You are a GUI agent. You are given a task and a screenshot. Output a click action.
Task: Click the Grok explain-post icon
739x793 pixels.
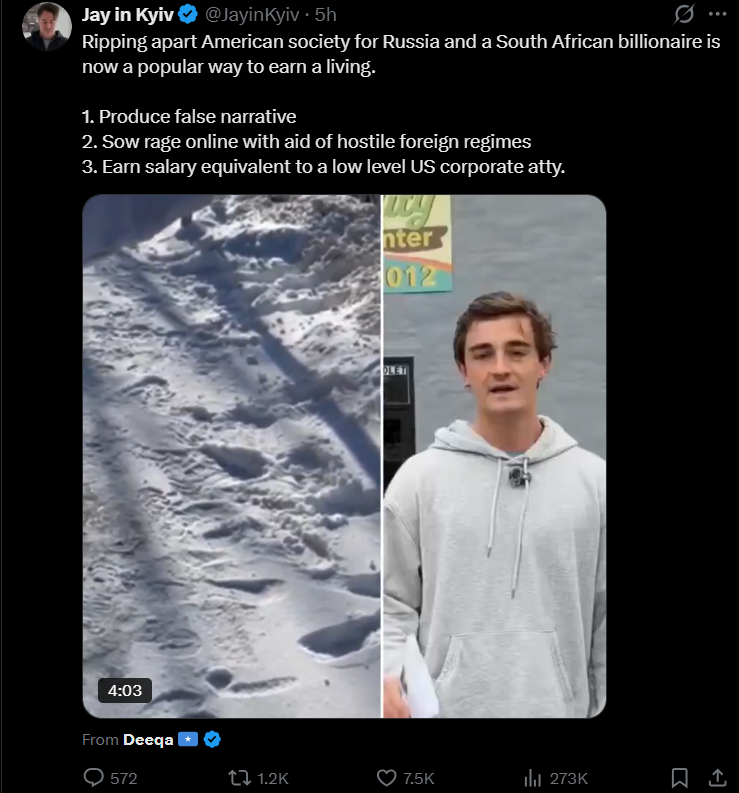pyautogui.click(x=683, y=14)
